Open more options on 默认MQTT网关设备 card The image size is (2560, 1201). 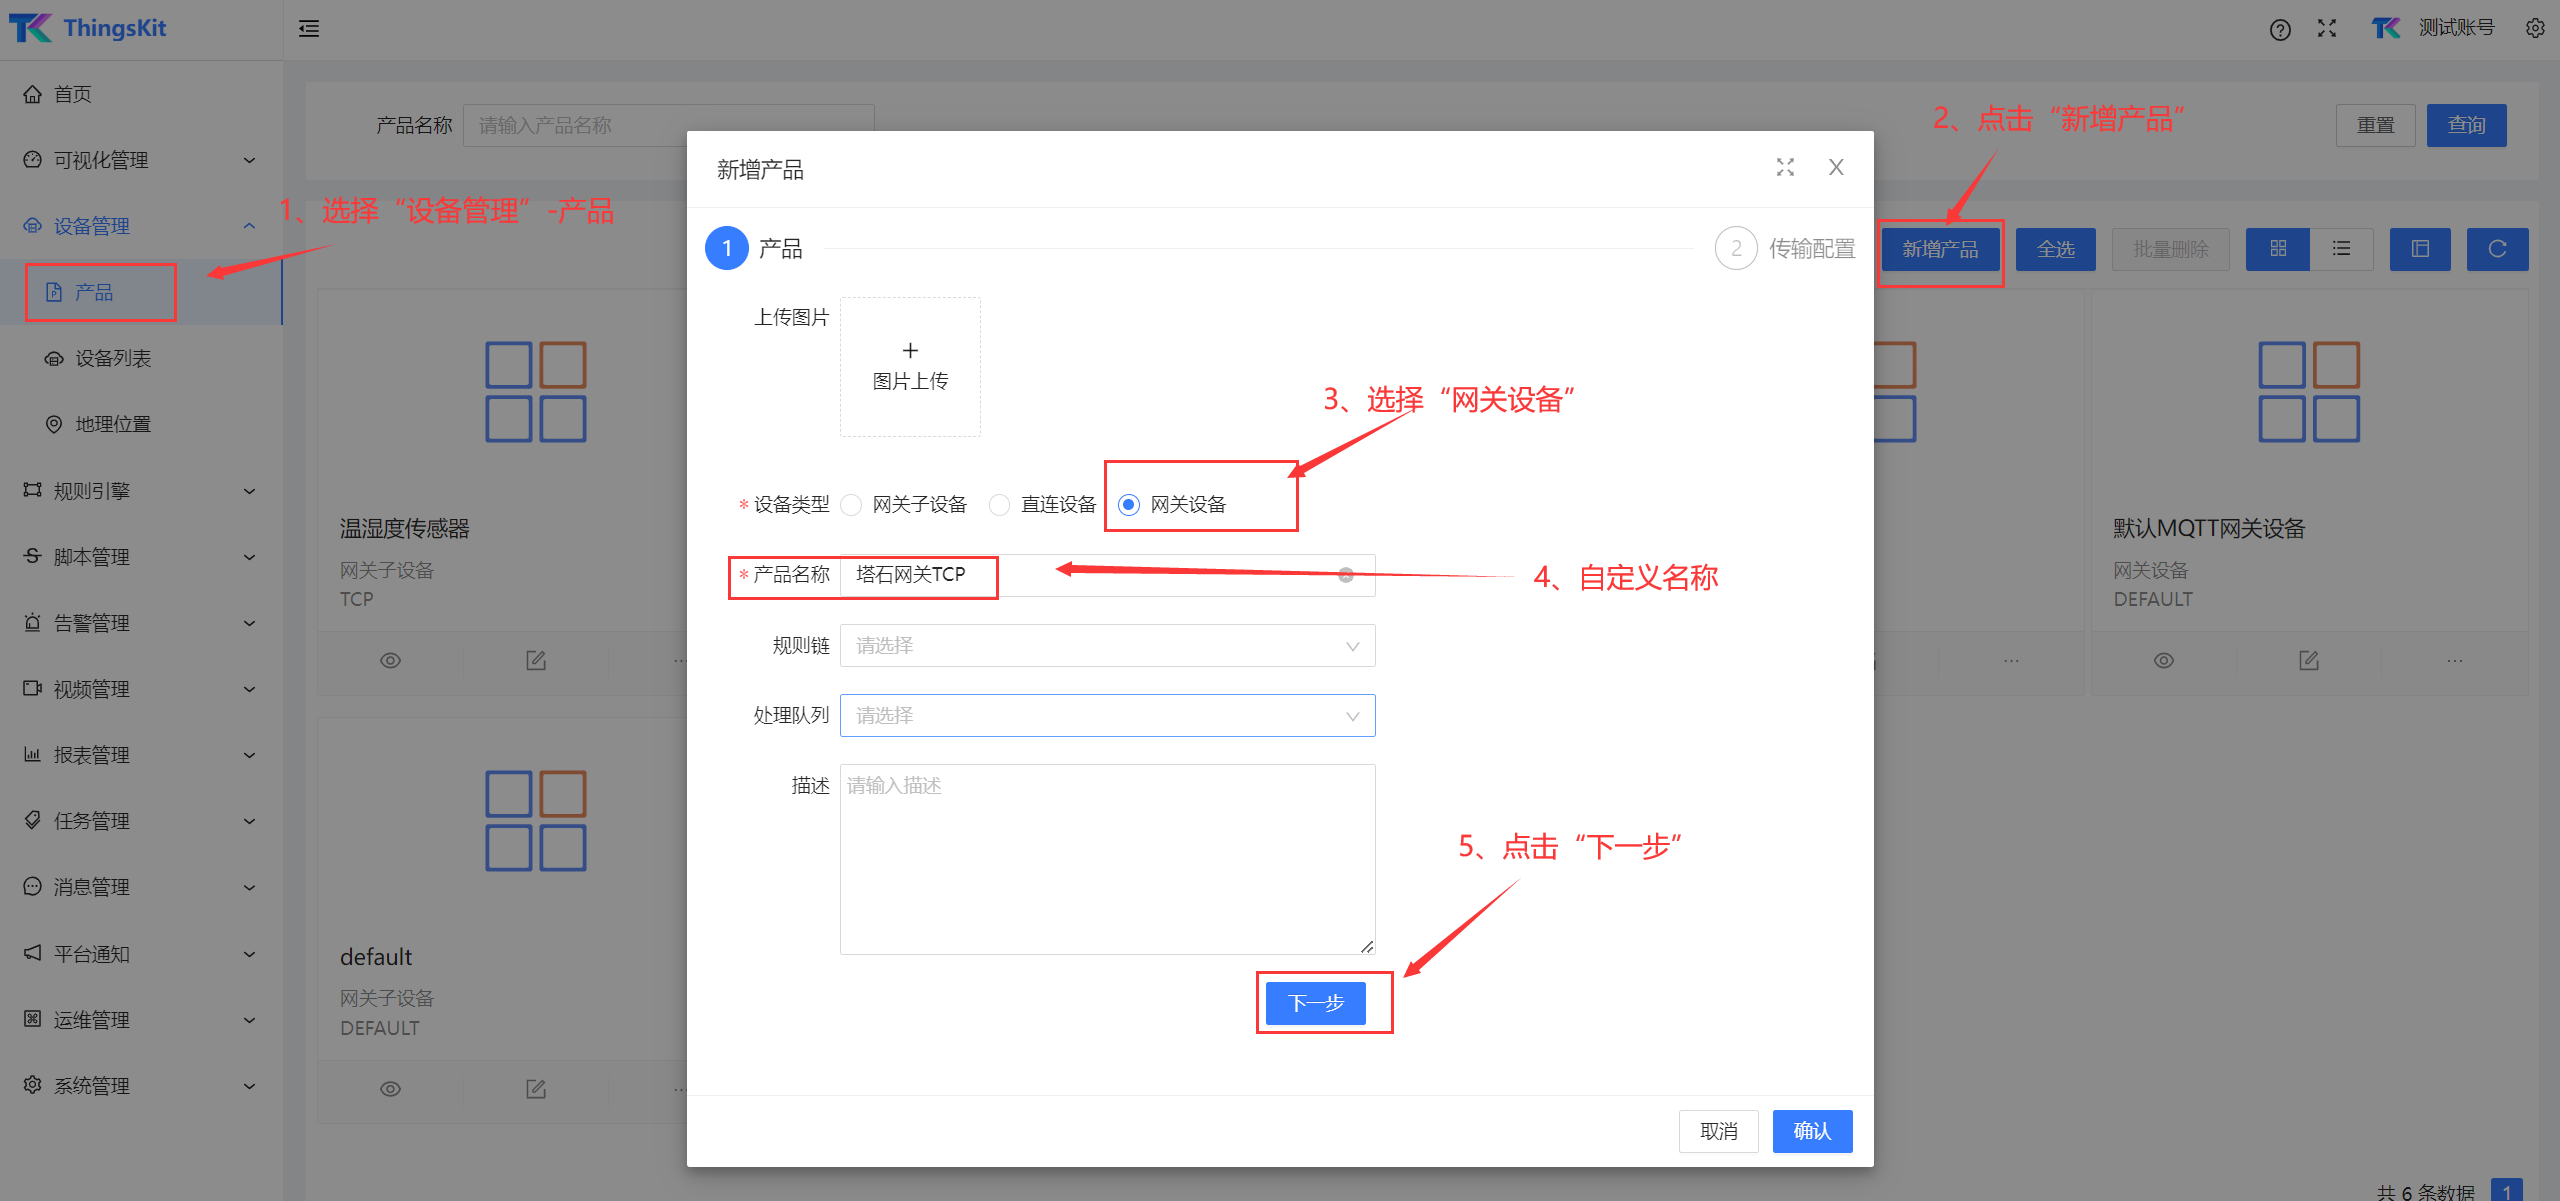(x=2455, y=660)
